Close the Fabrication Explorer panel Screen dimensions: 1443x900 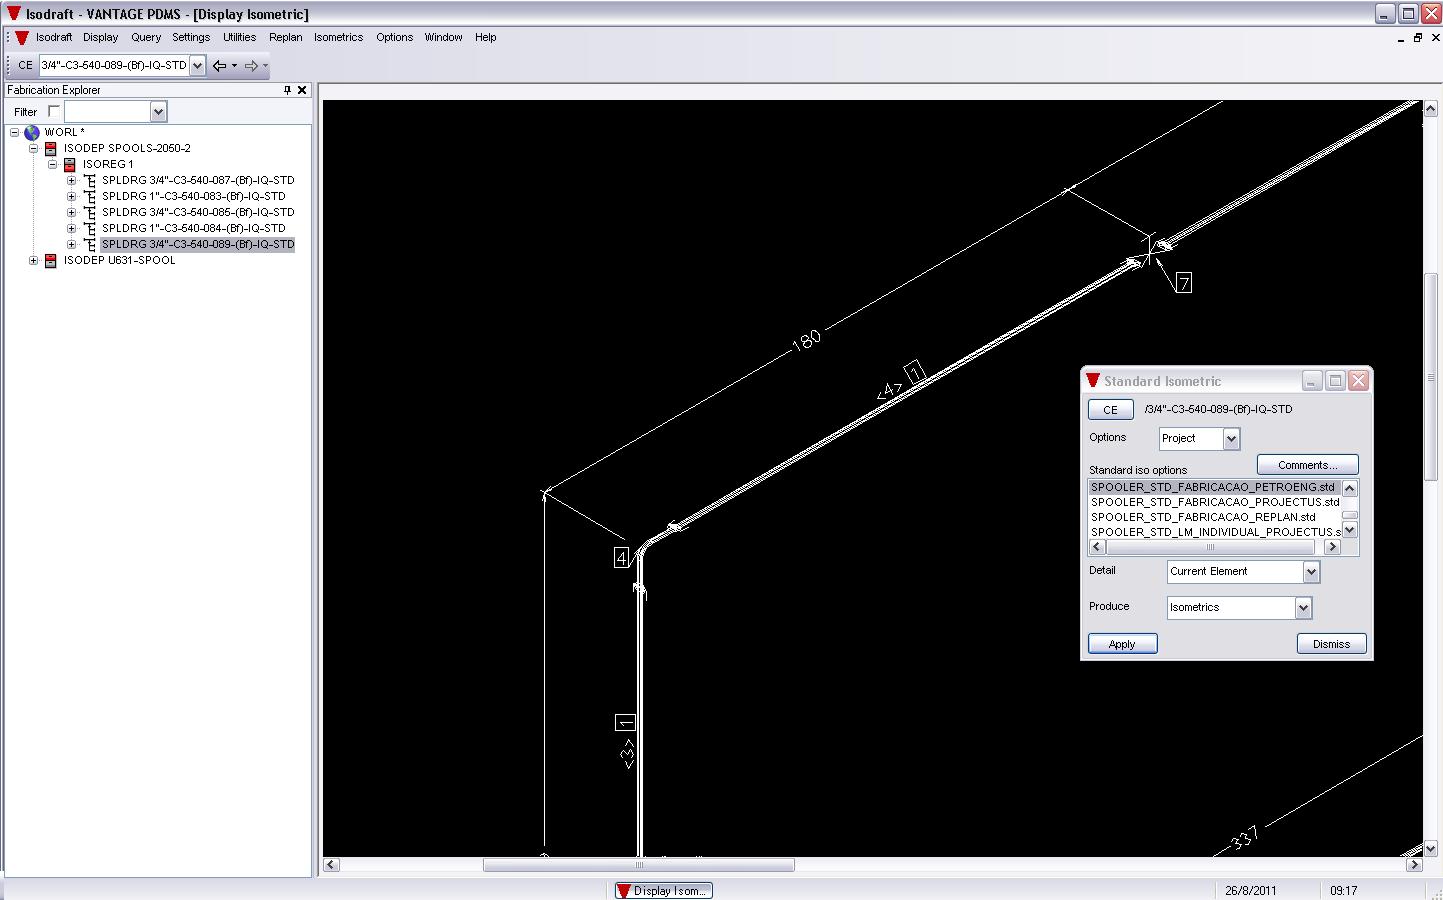(x=302, y=90)
